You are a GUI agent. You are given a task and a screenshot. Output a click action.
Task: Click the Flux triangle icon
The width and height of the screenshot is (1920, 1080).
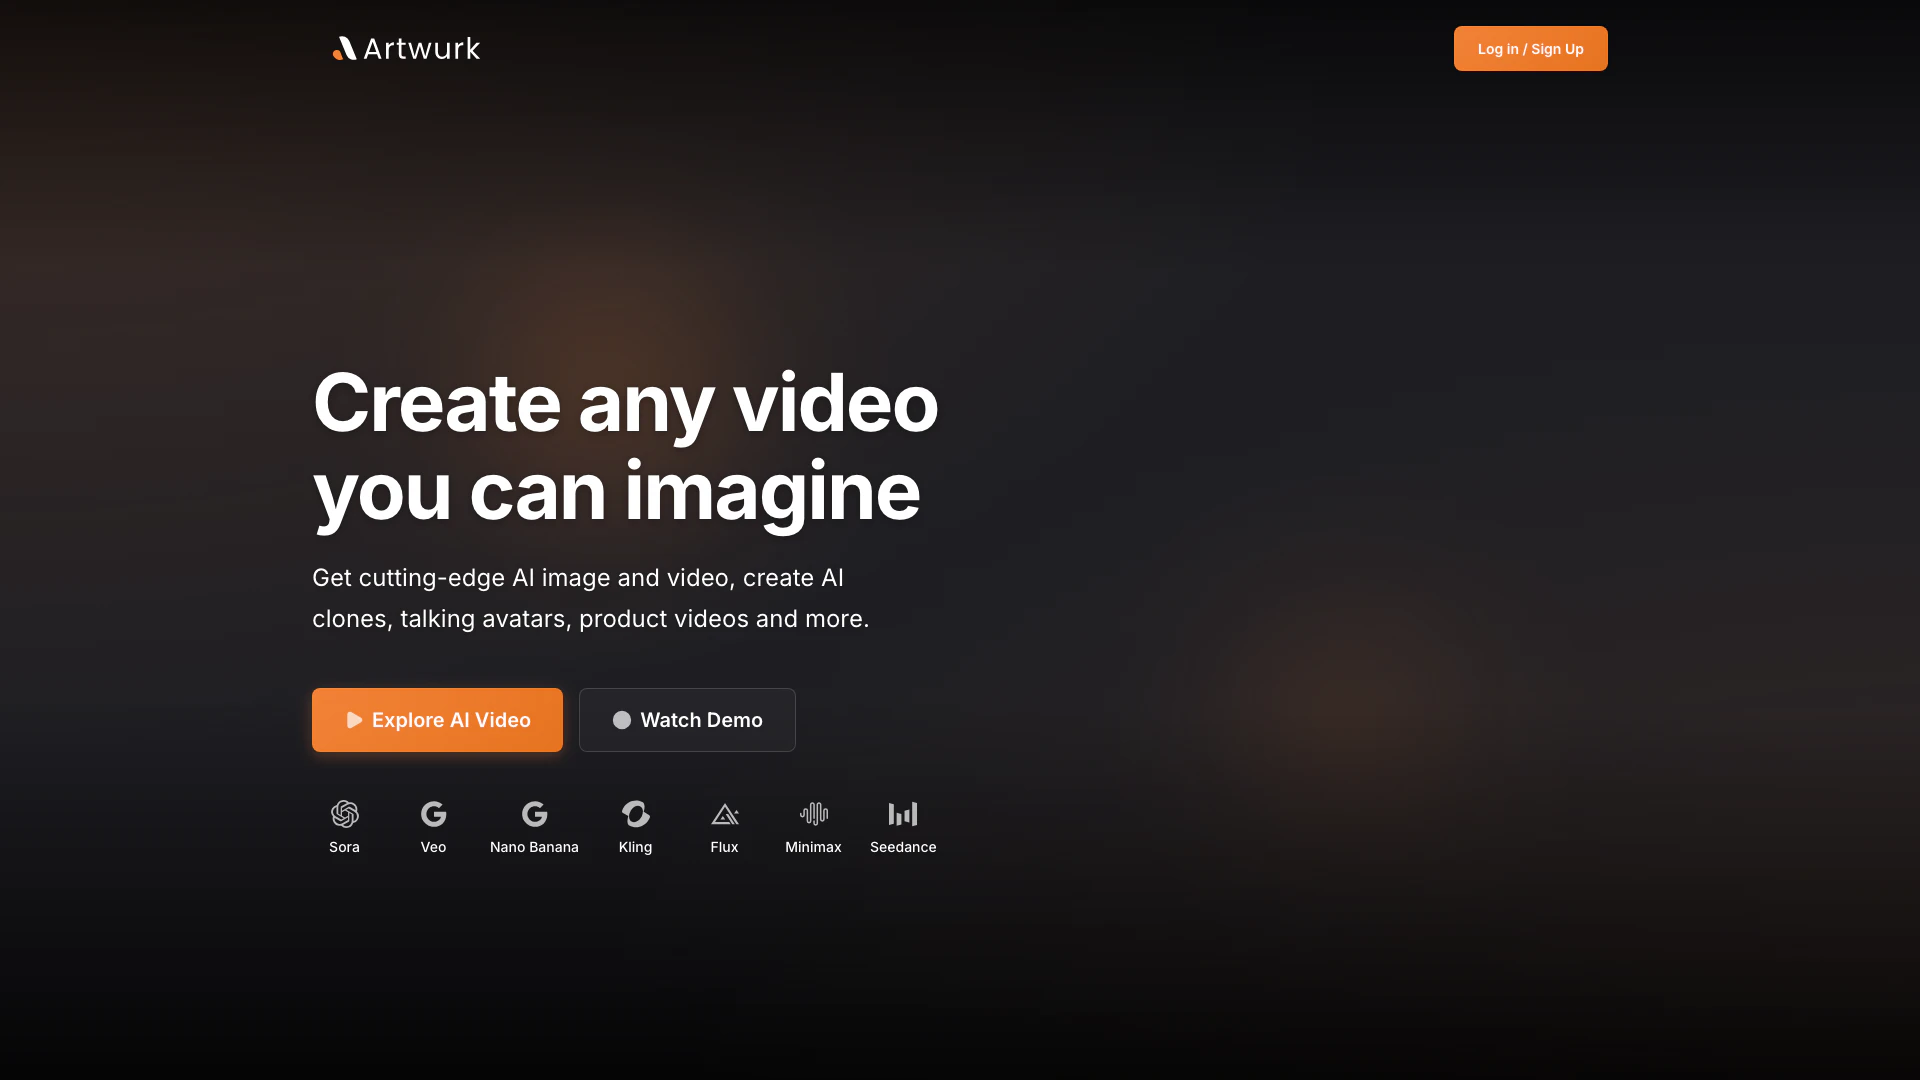724,815
